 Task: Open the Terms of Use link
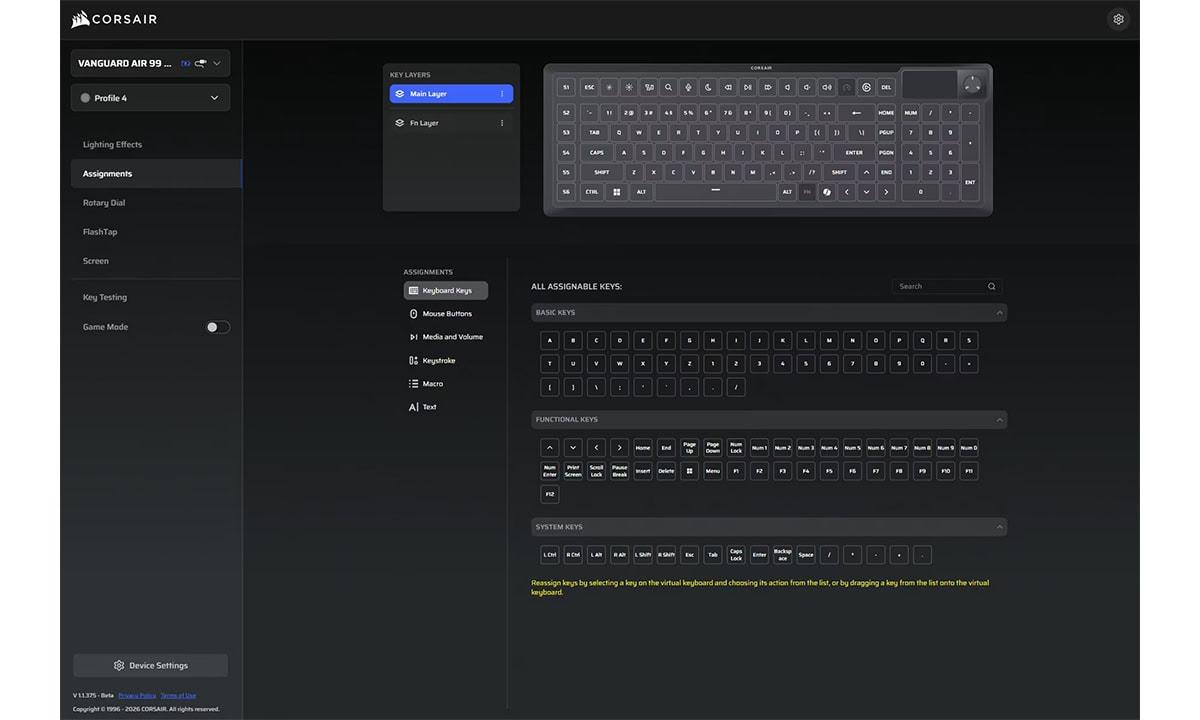click(x=178, y=695)
